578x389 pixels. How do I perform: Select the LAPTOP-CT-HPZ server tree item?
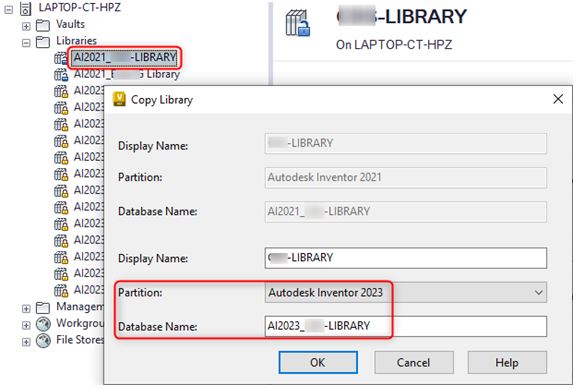(80, 7)
